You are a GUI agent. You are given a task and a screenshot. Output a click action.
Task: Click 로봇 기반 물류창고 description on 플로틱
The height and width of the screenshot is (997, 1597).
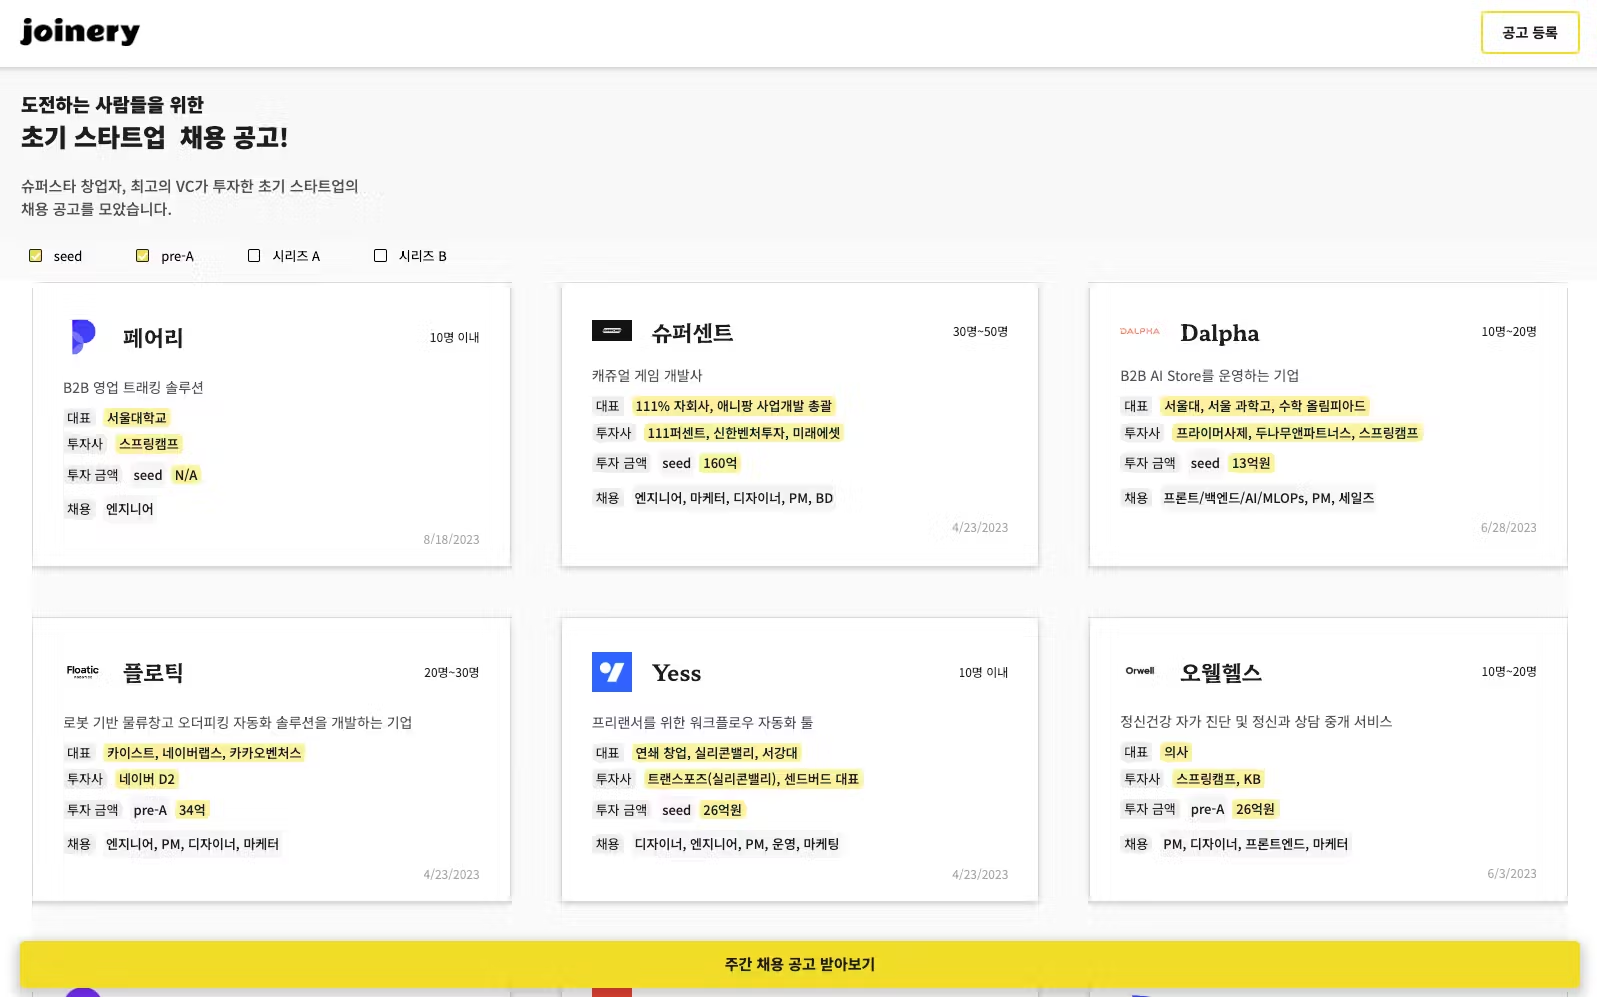[238, 723]
